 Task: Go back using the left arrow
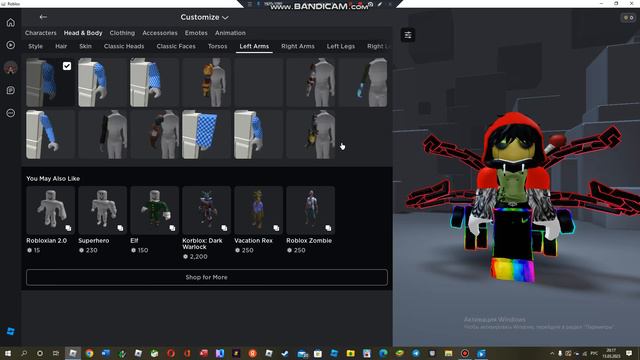point(43,17)
